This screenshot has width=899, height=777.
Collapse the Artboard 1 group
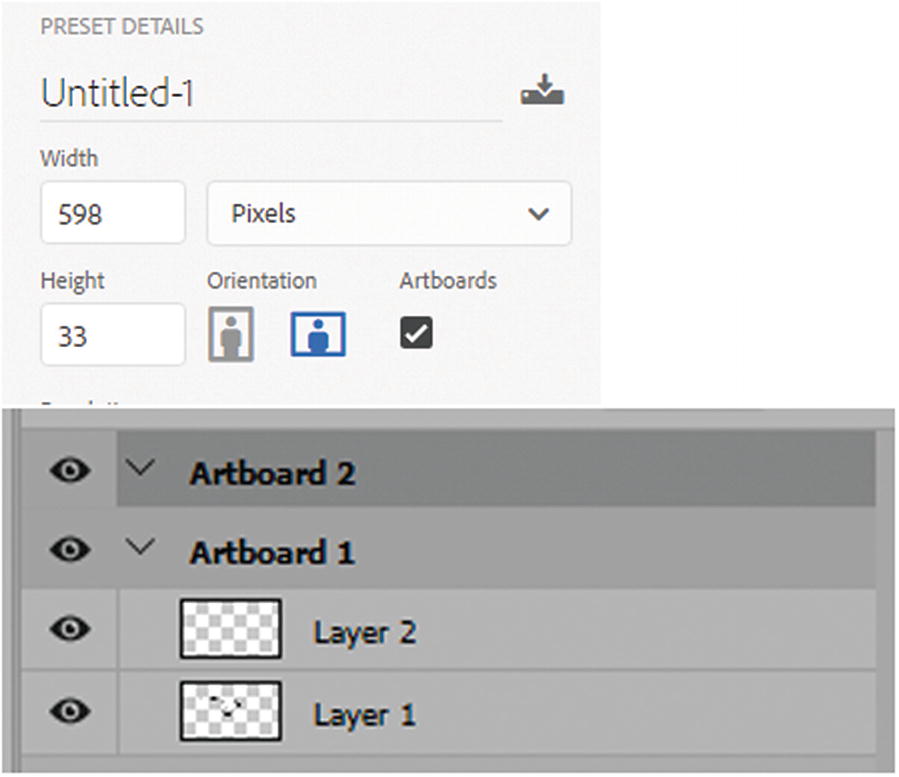(146, 547)
